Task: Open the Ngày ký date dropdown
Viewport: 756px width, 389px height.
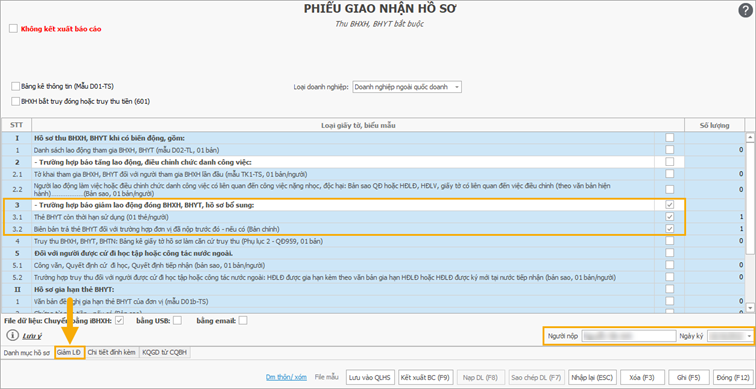Action: click(x=749, y=335)
